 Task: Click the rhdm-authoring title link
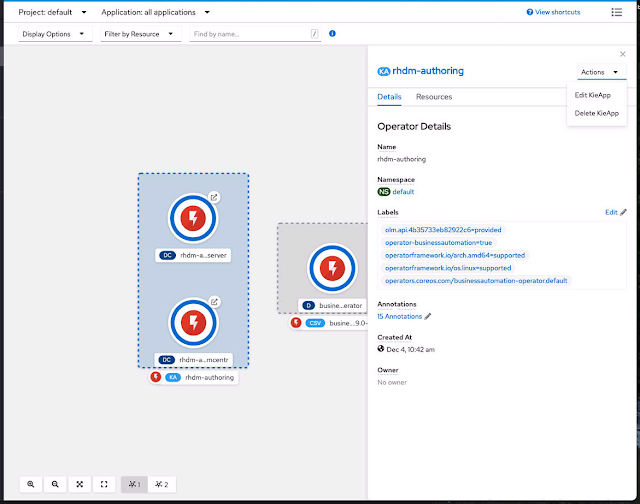pos(428,71)
